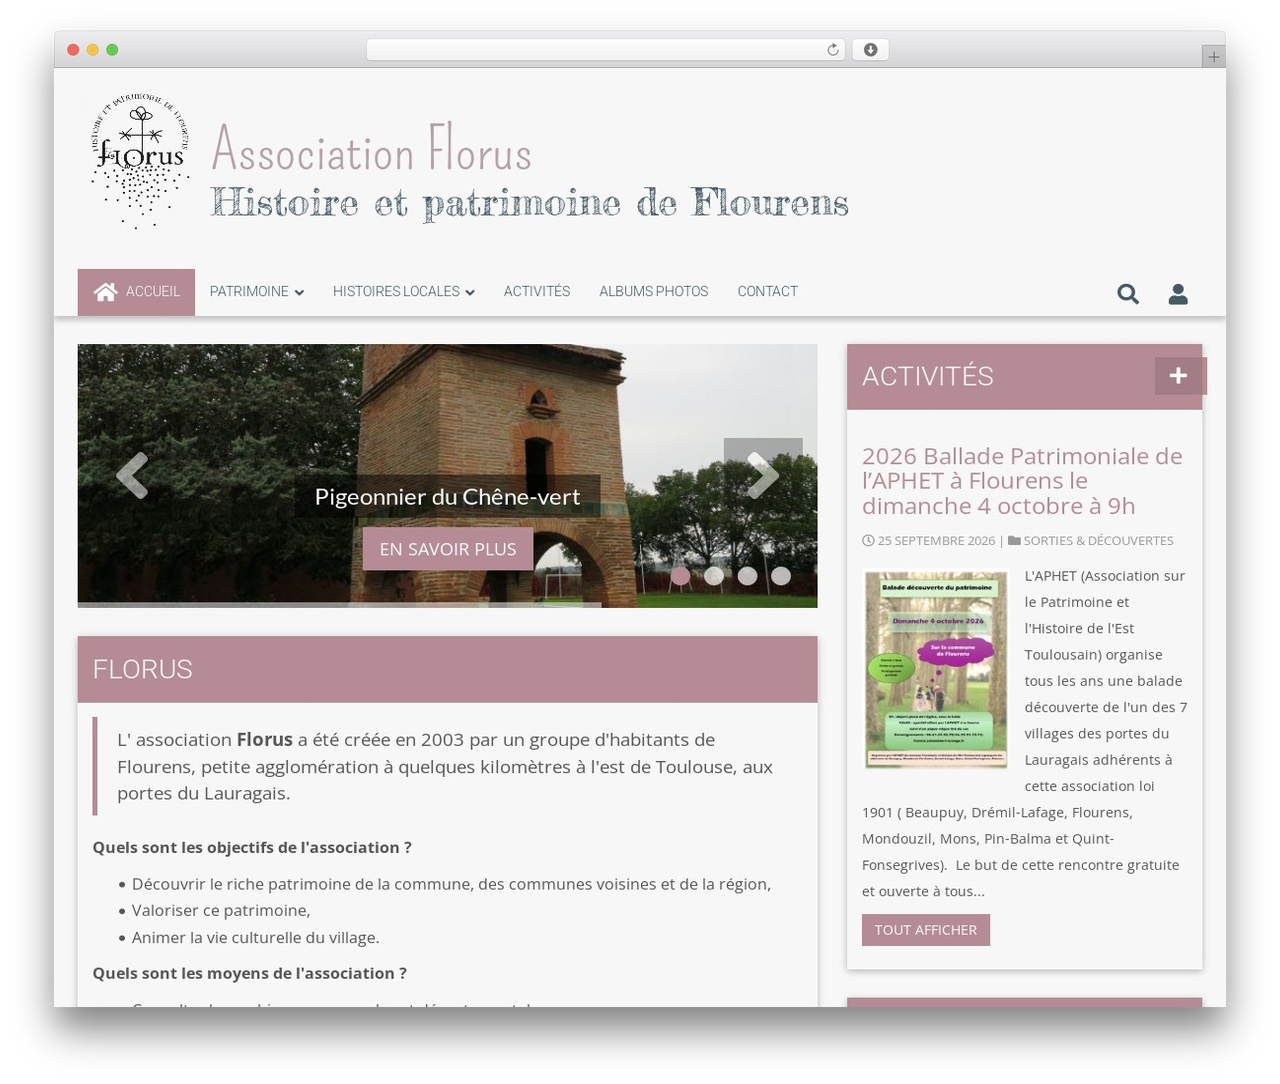The width and height of the screenshot is (1280, 1084).
Task: Click the home icon in Accueil tab
Action: click(105, 291)
